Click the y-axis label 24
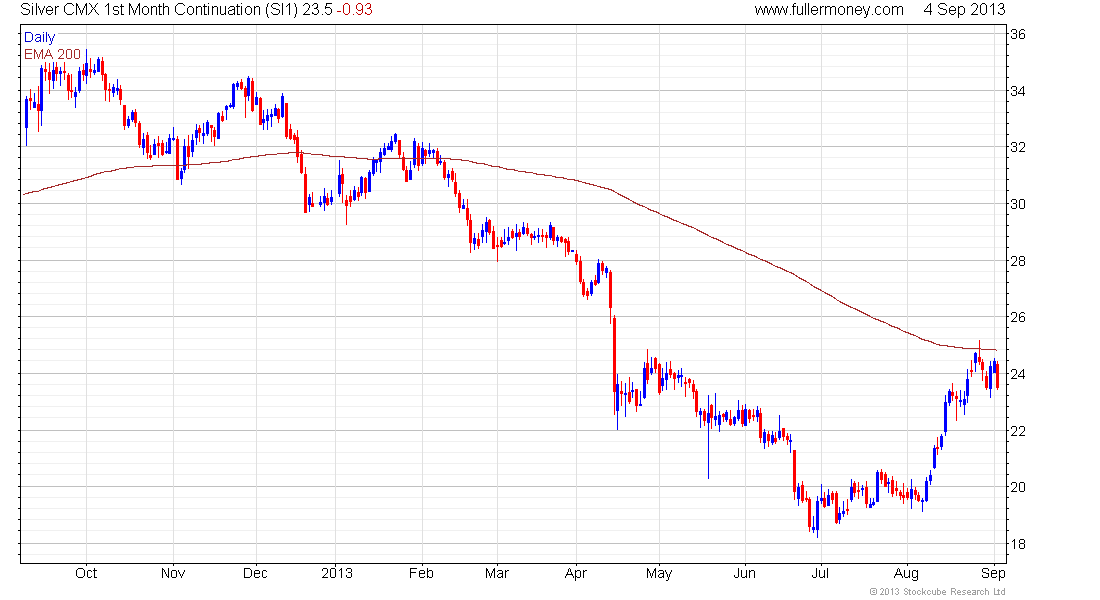This screenshot has height=600, width=1100. tap(1017, 374)
